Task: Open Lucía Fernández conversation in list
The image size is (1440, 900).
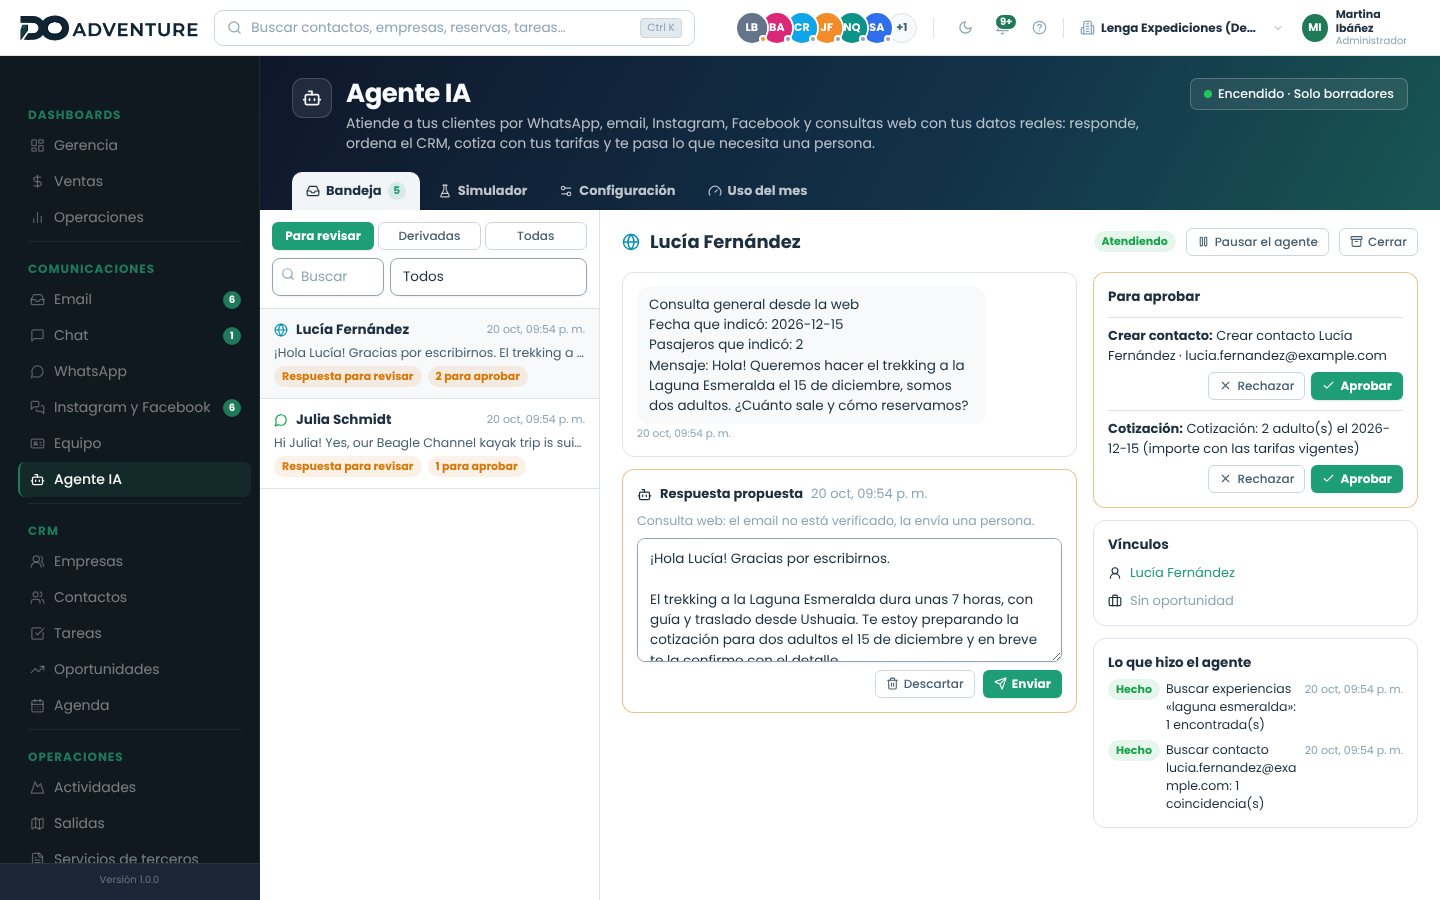Action: [x=429, y=353]
